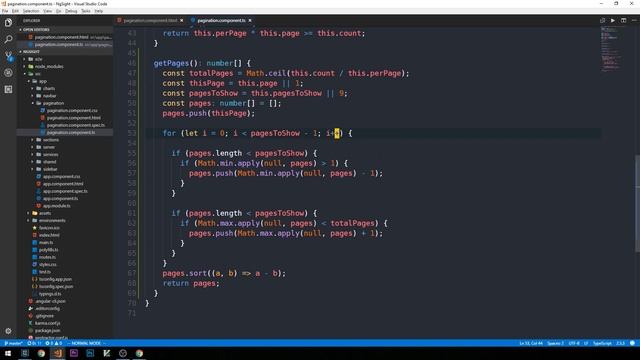Viewport: 640px width, 360px height.
Task: Switch to pagination.component.ts tab
Action: (221, 20)
